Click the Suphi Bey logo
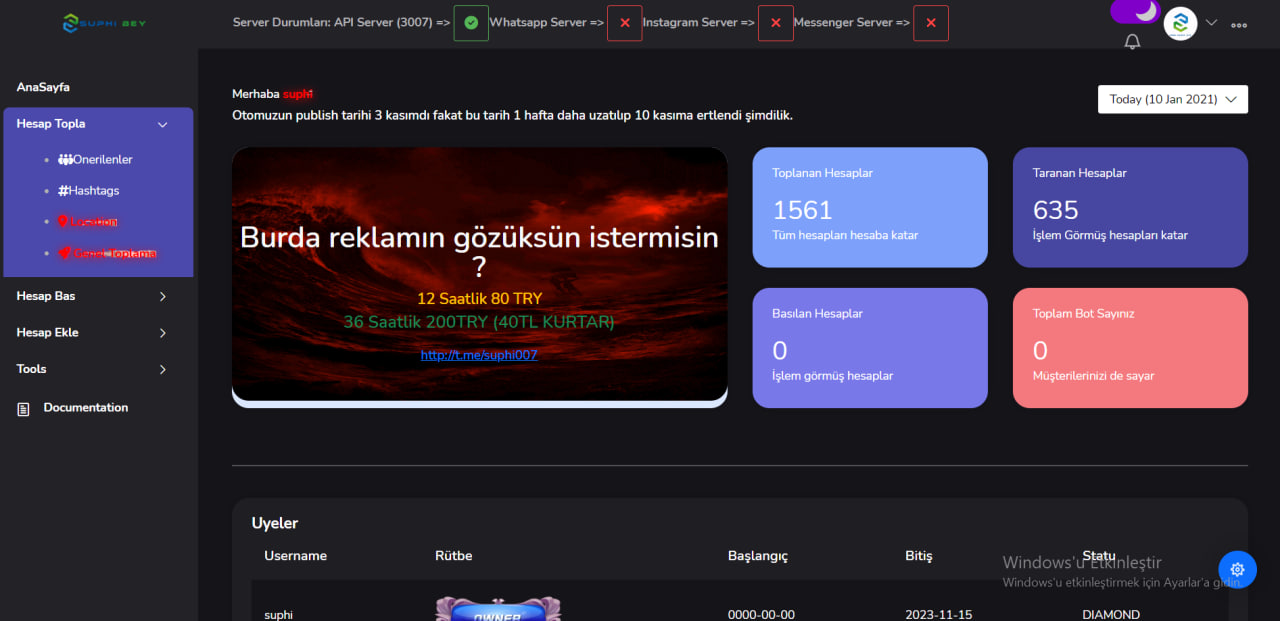This screenshot has width=1280, height=621. 104,23
